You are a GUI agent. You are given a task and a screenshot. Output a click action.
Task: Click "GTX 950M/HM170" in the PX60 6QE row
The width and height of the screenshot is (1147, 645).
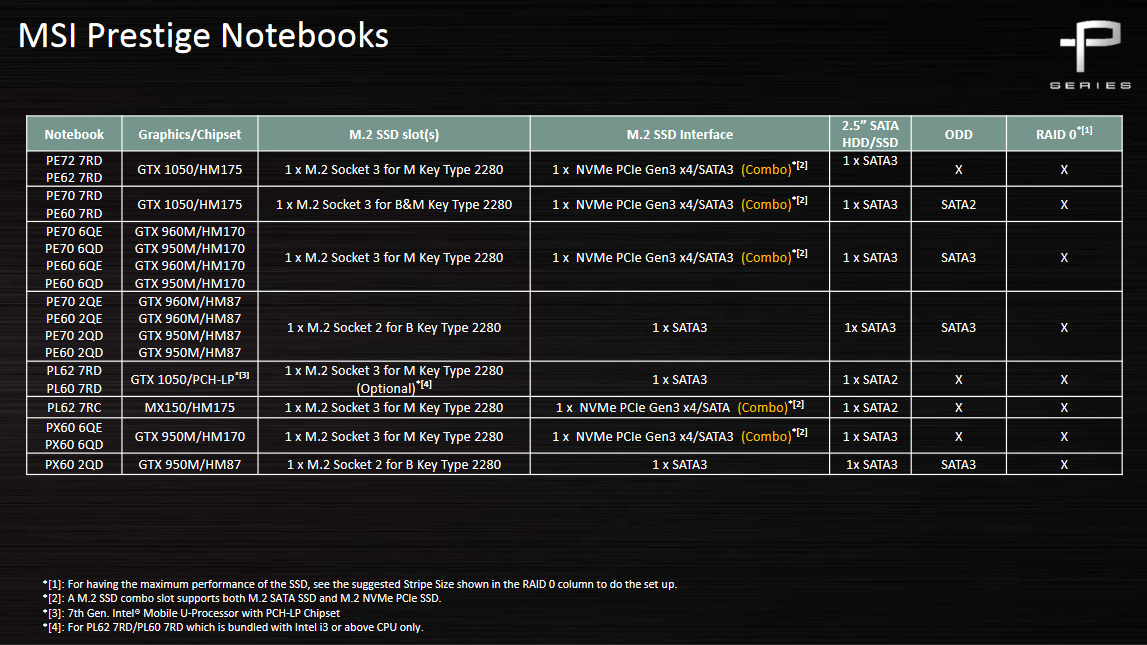coord(189,437)
